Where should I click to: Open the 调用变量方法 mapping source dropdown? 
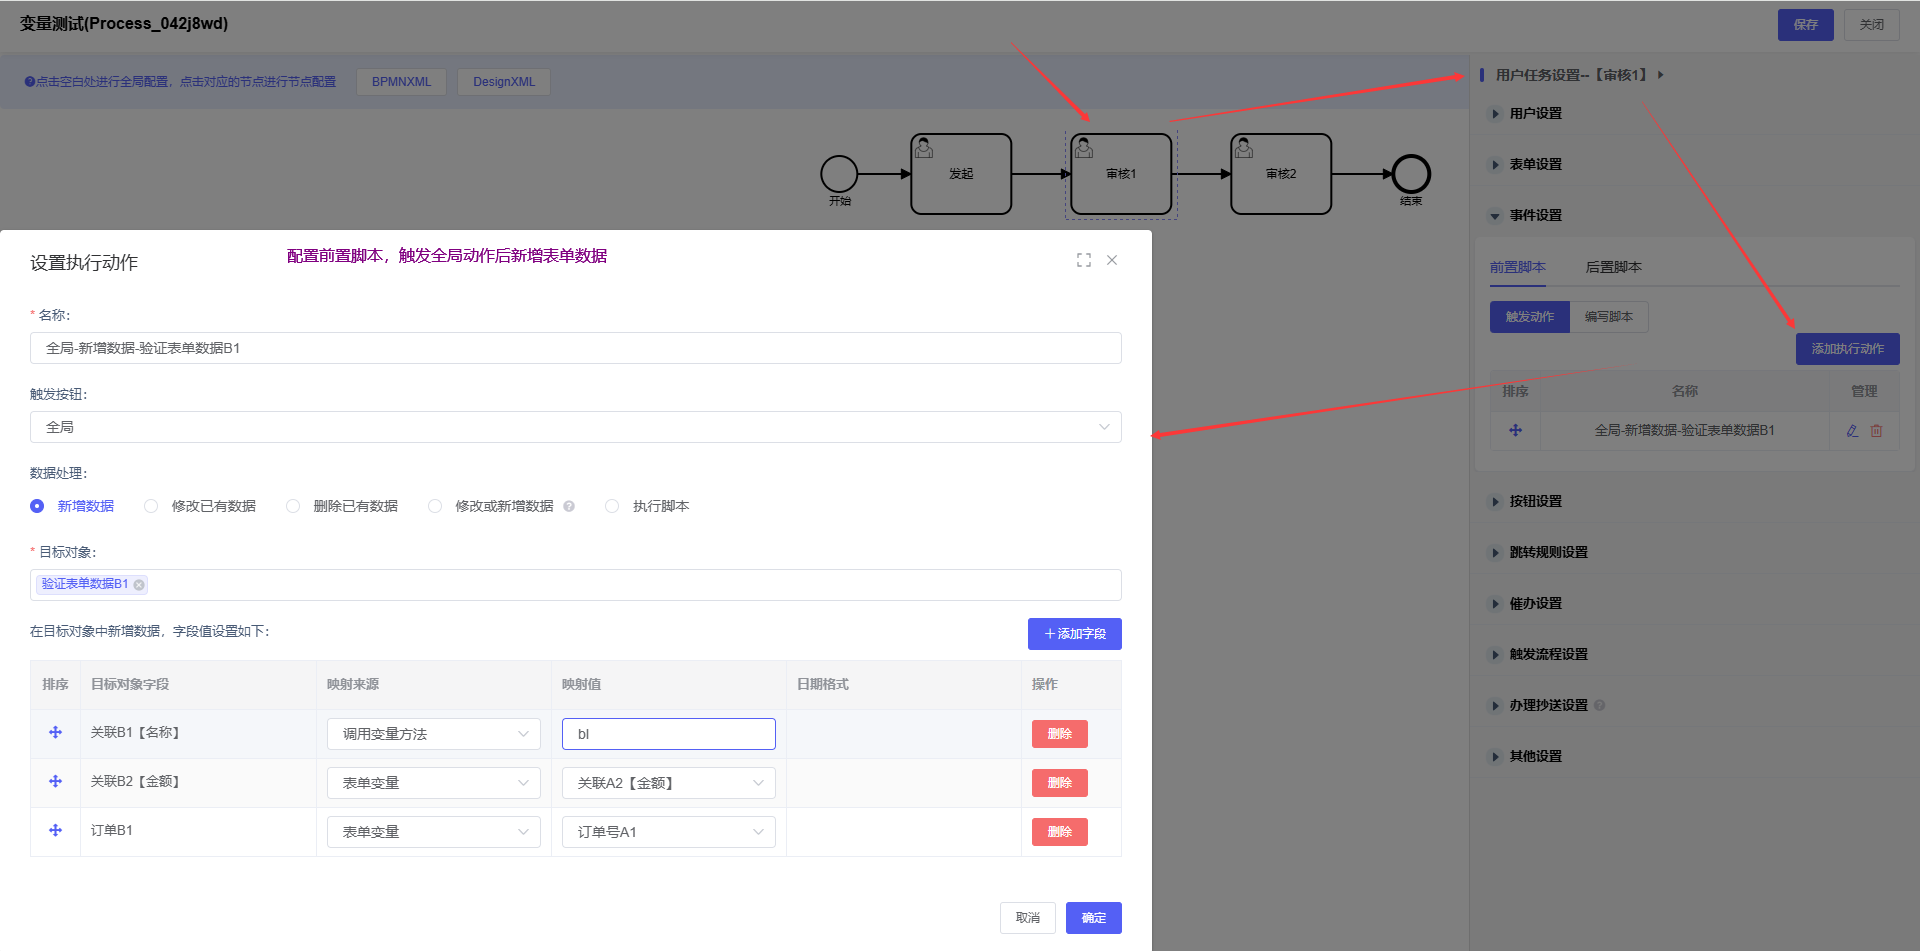click(433, 734)
